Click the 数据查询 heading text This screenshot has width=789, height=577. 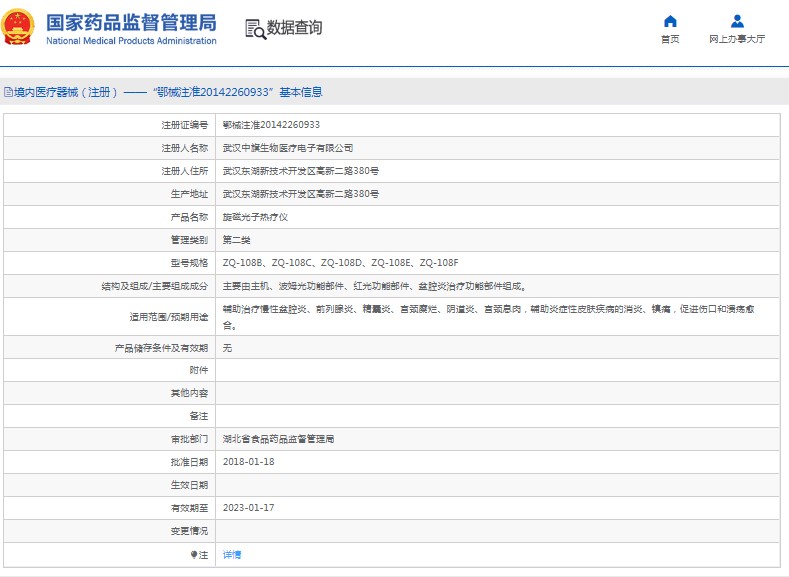coord(294,28)
